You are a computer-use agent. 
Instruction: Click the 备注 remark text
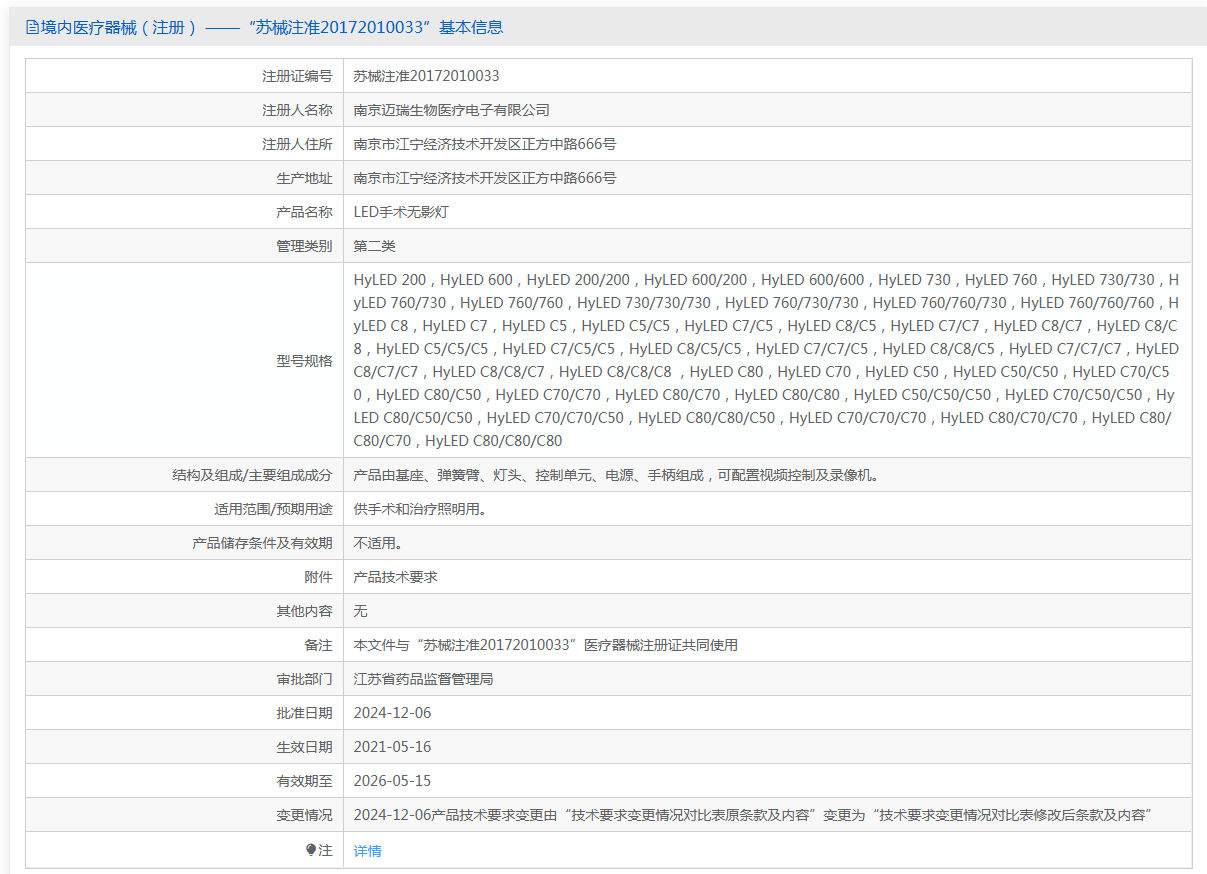(546, 645)
